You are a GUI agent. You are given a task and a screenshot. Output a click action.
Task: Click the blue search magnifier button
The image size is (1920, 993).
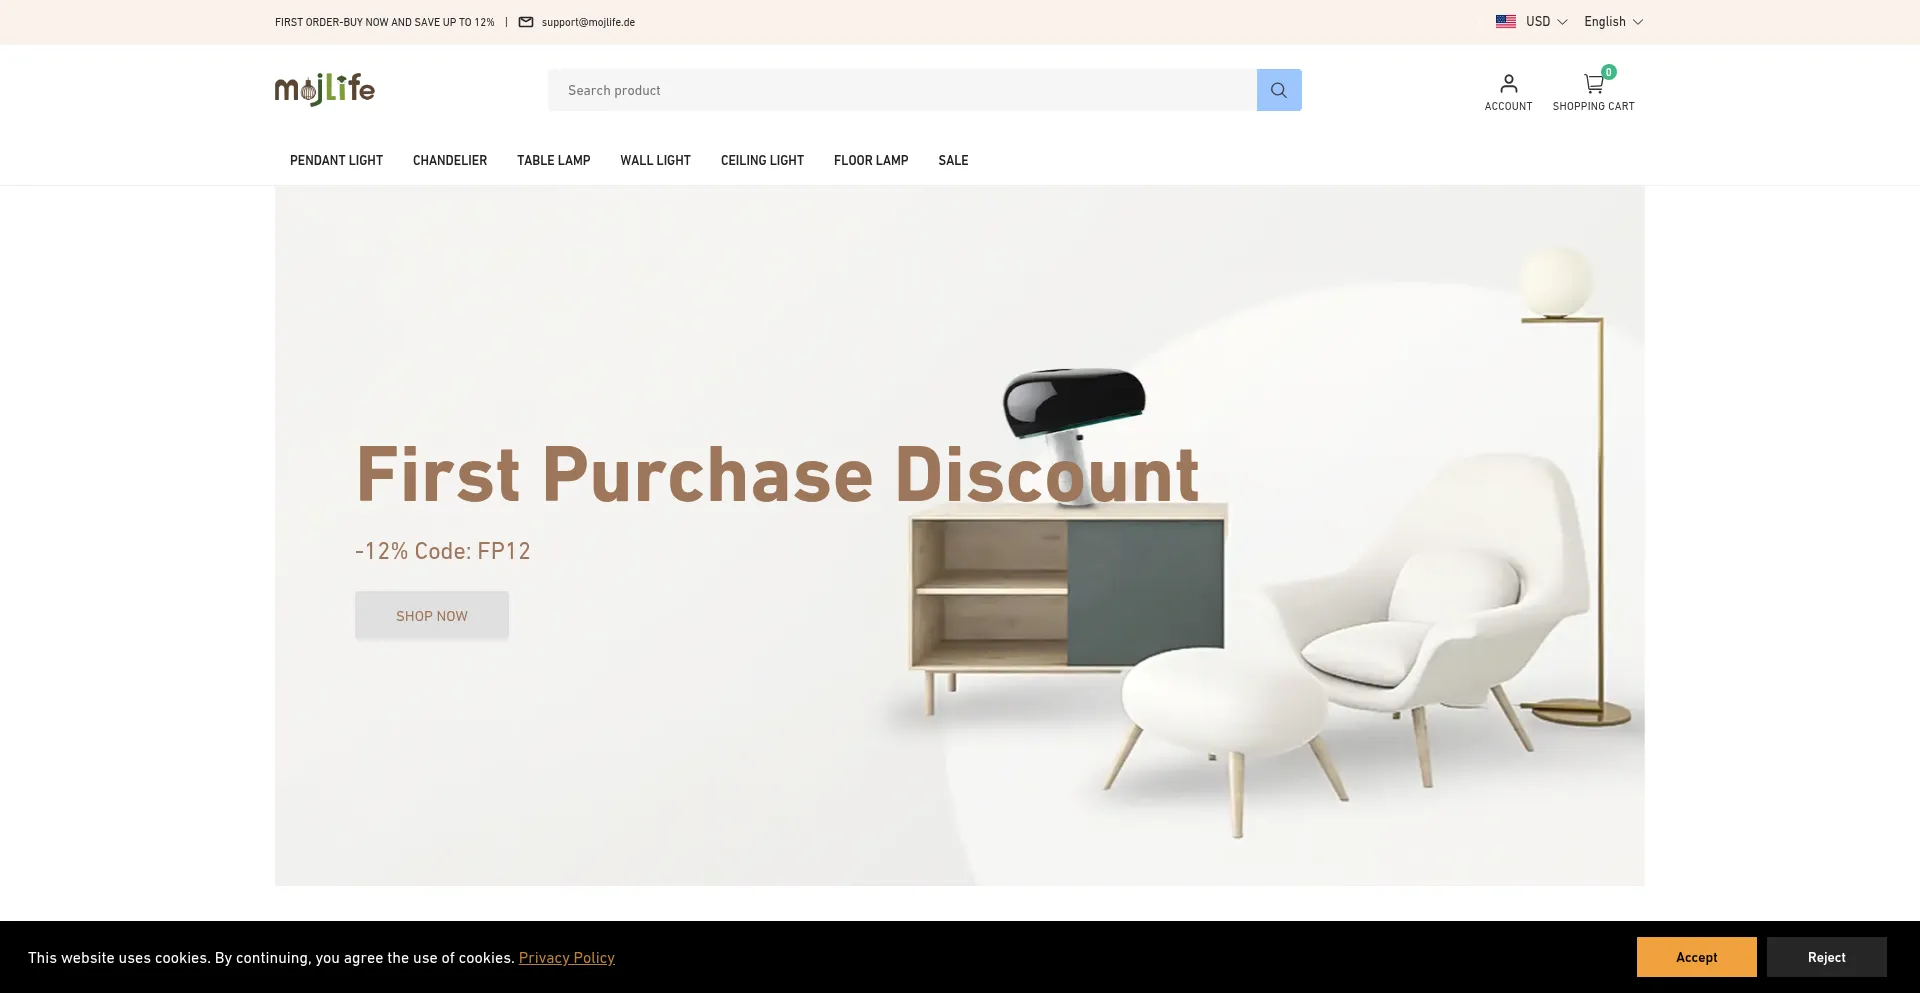[x=1279, y=90]
